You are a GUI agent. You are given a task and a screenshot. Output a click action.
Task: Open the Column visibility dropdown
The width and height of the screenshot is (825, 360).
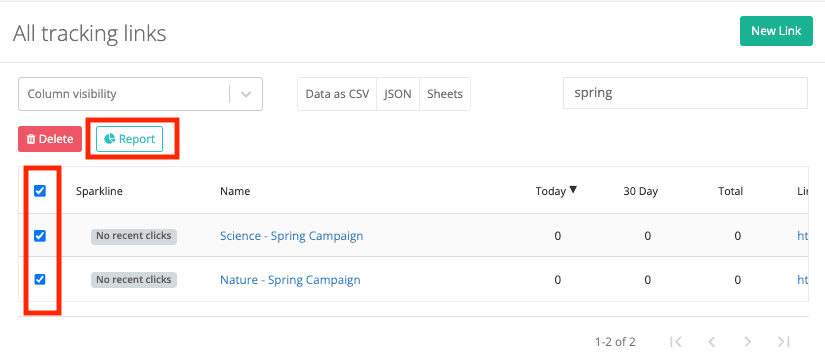(140, 94)
